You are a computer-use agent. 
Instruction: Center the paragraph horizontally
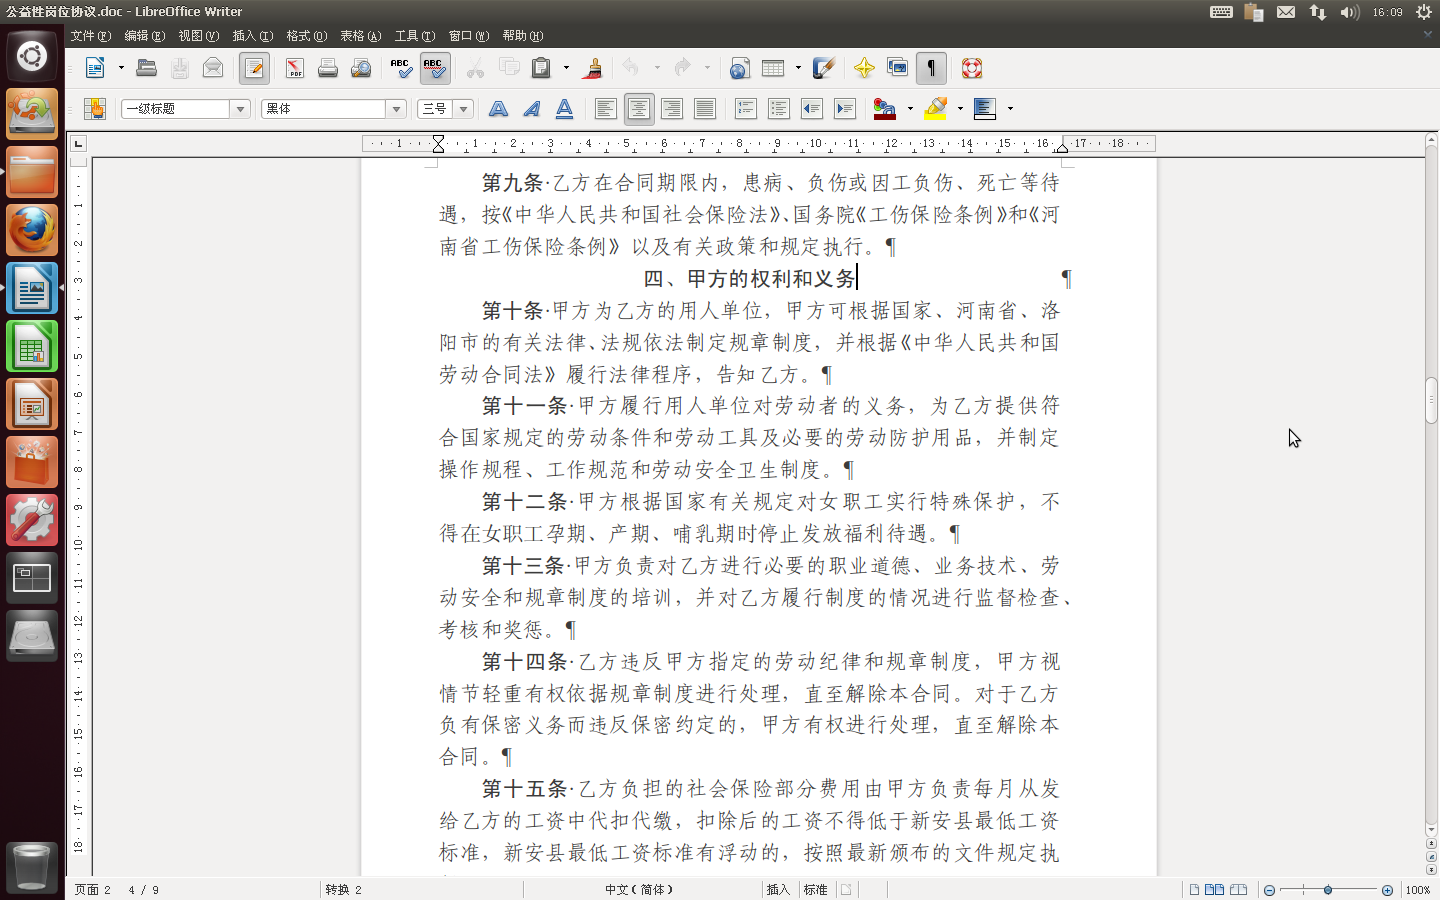pyautogui.click(x=639, y=108)
